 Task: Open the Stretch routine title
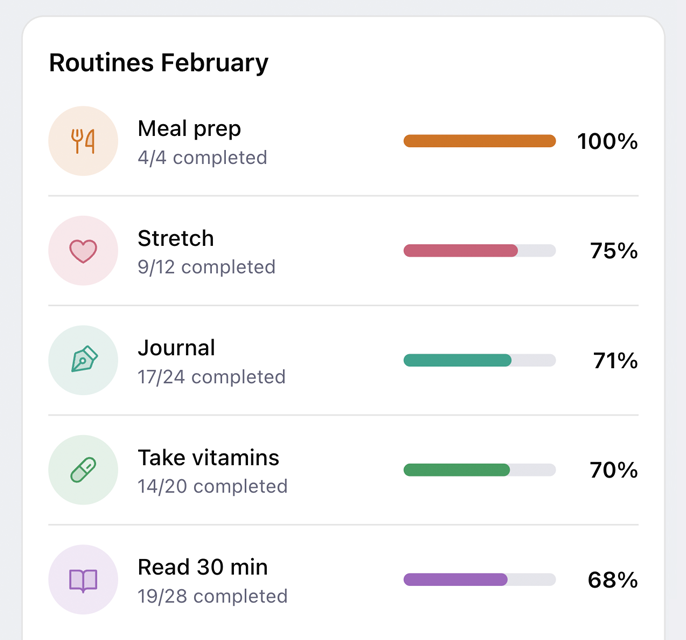coord(176,239)
